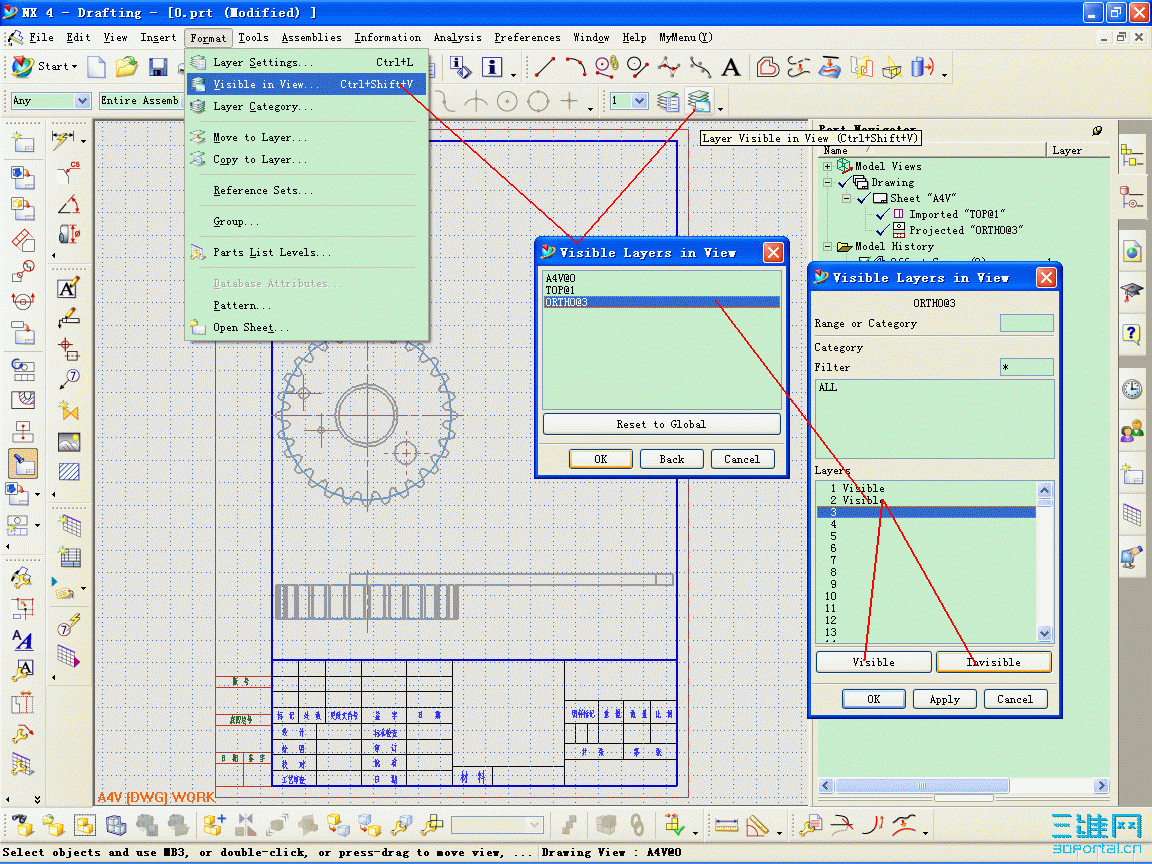Click the Roles people icon in sidebar

[1131, 432]
